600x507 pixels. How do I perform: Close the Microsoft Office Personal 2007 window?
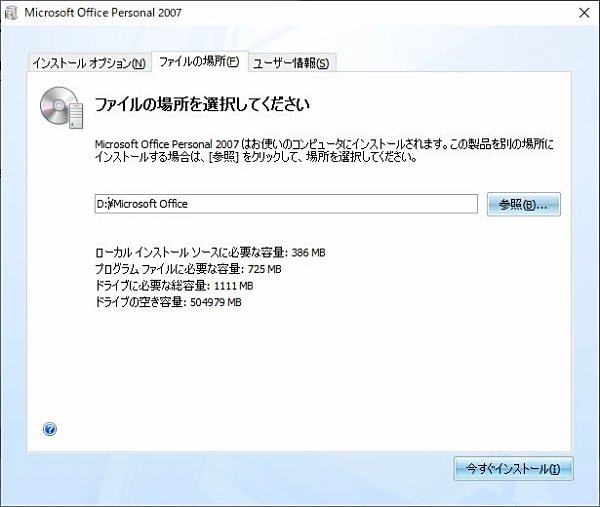(584, 13)
